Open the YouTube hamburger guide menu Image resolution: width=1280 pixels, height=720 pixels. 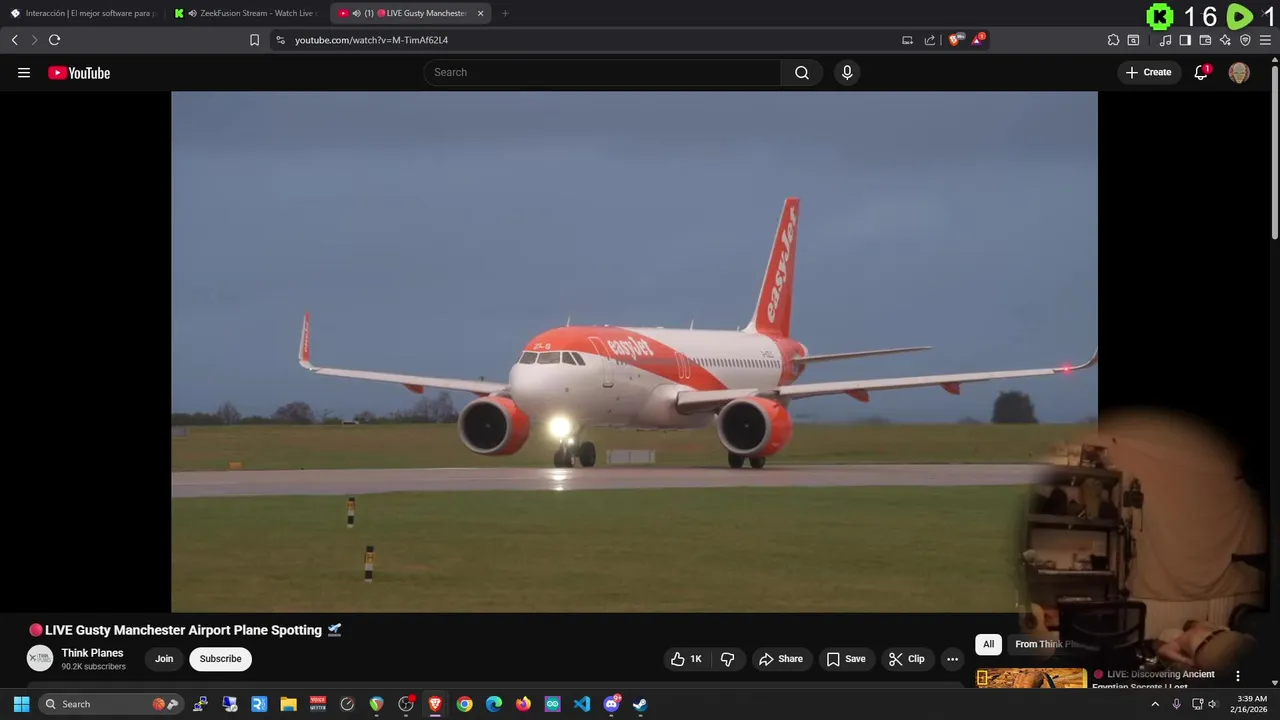24,72
